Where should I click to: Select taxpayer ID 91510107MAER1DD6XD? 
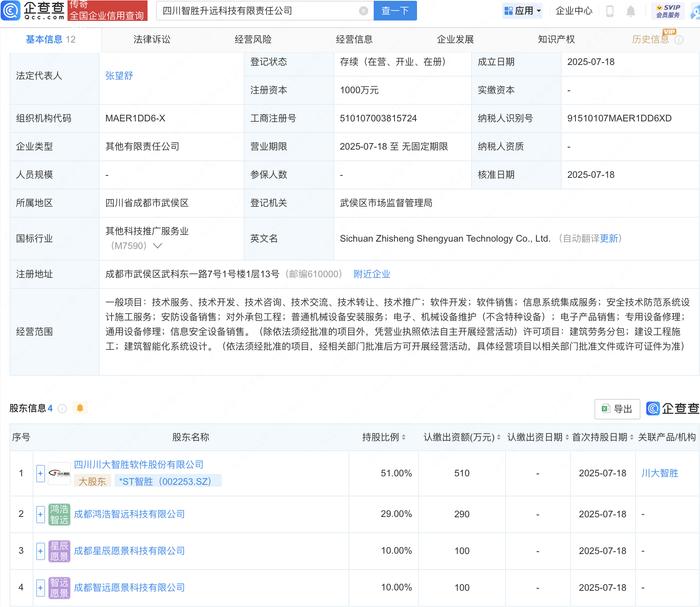point(619,118)
